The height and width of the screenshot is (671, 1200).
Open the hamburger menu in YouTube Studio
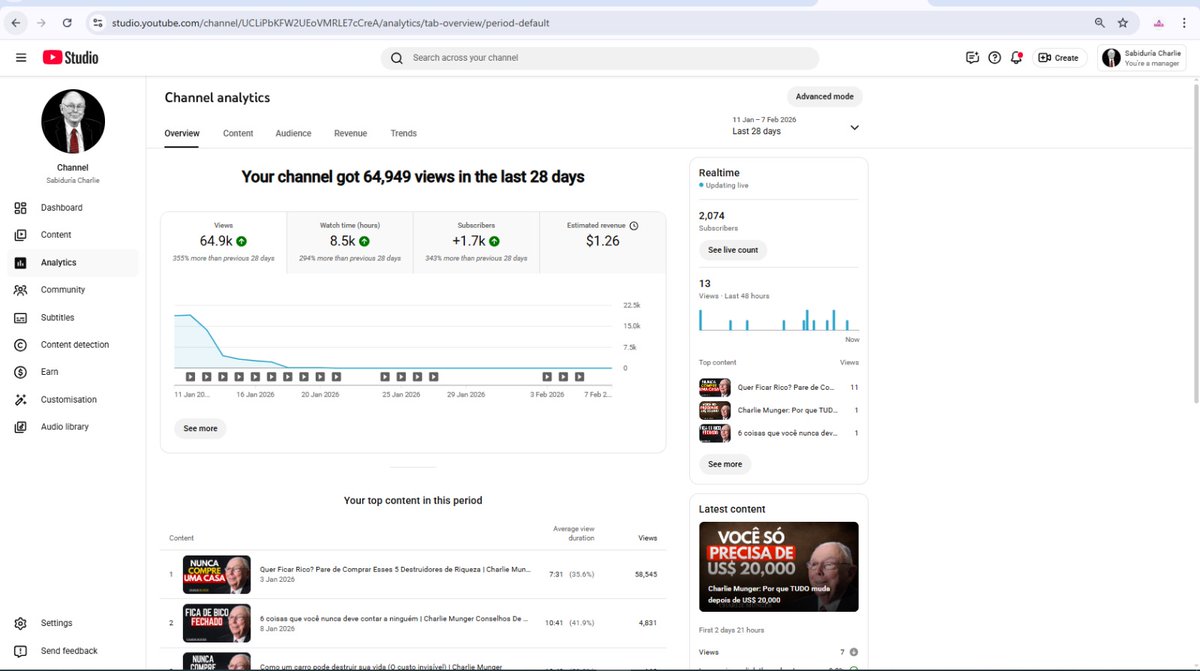(21, 58)
